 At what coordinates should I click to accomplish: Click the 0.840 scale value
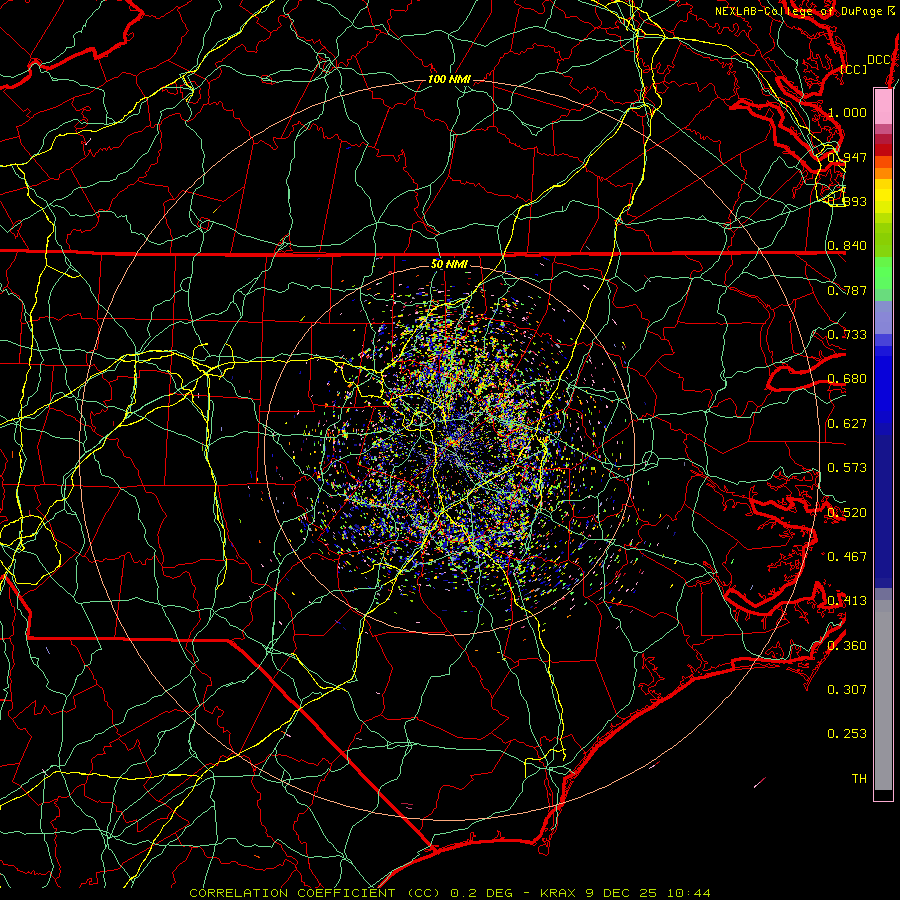847,246
